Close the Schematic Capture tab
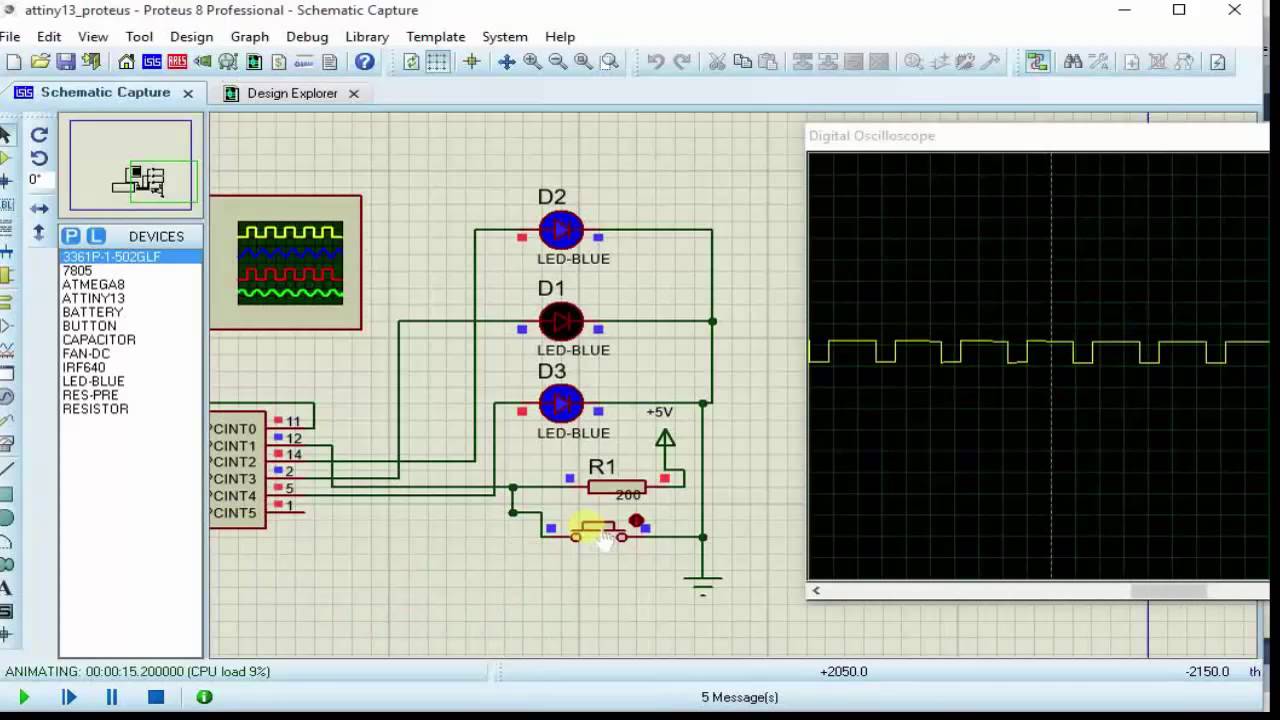Image resolution: width=1280 pixels, height=720 pixels. click(x=188, y=93)
